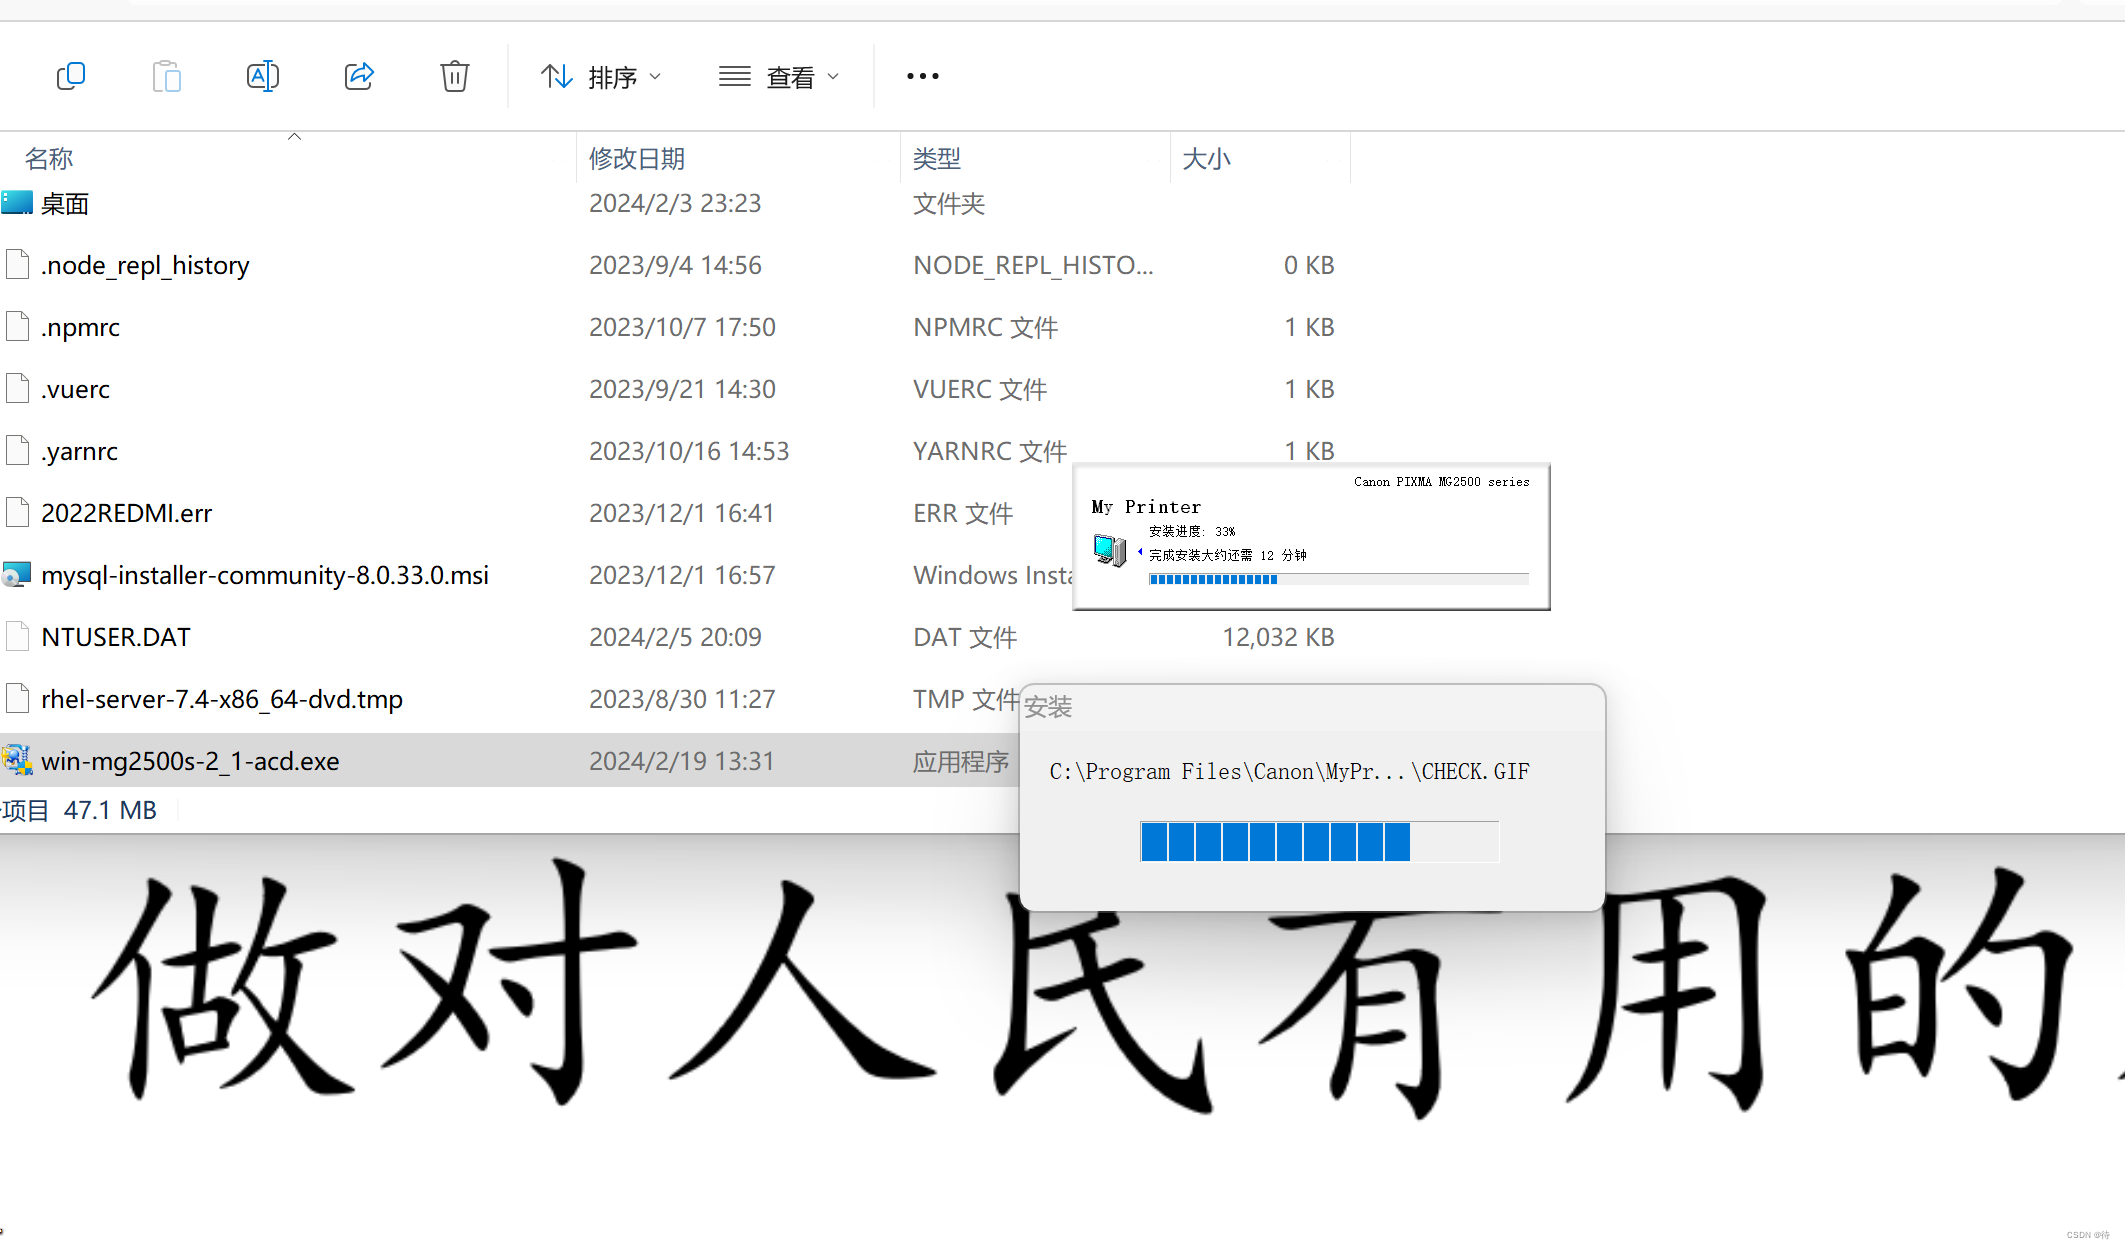Select the 桌面 folder
The image size is (2125, 1249).
point(65,204)
